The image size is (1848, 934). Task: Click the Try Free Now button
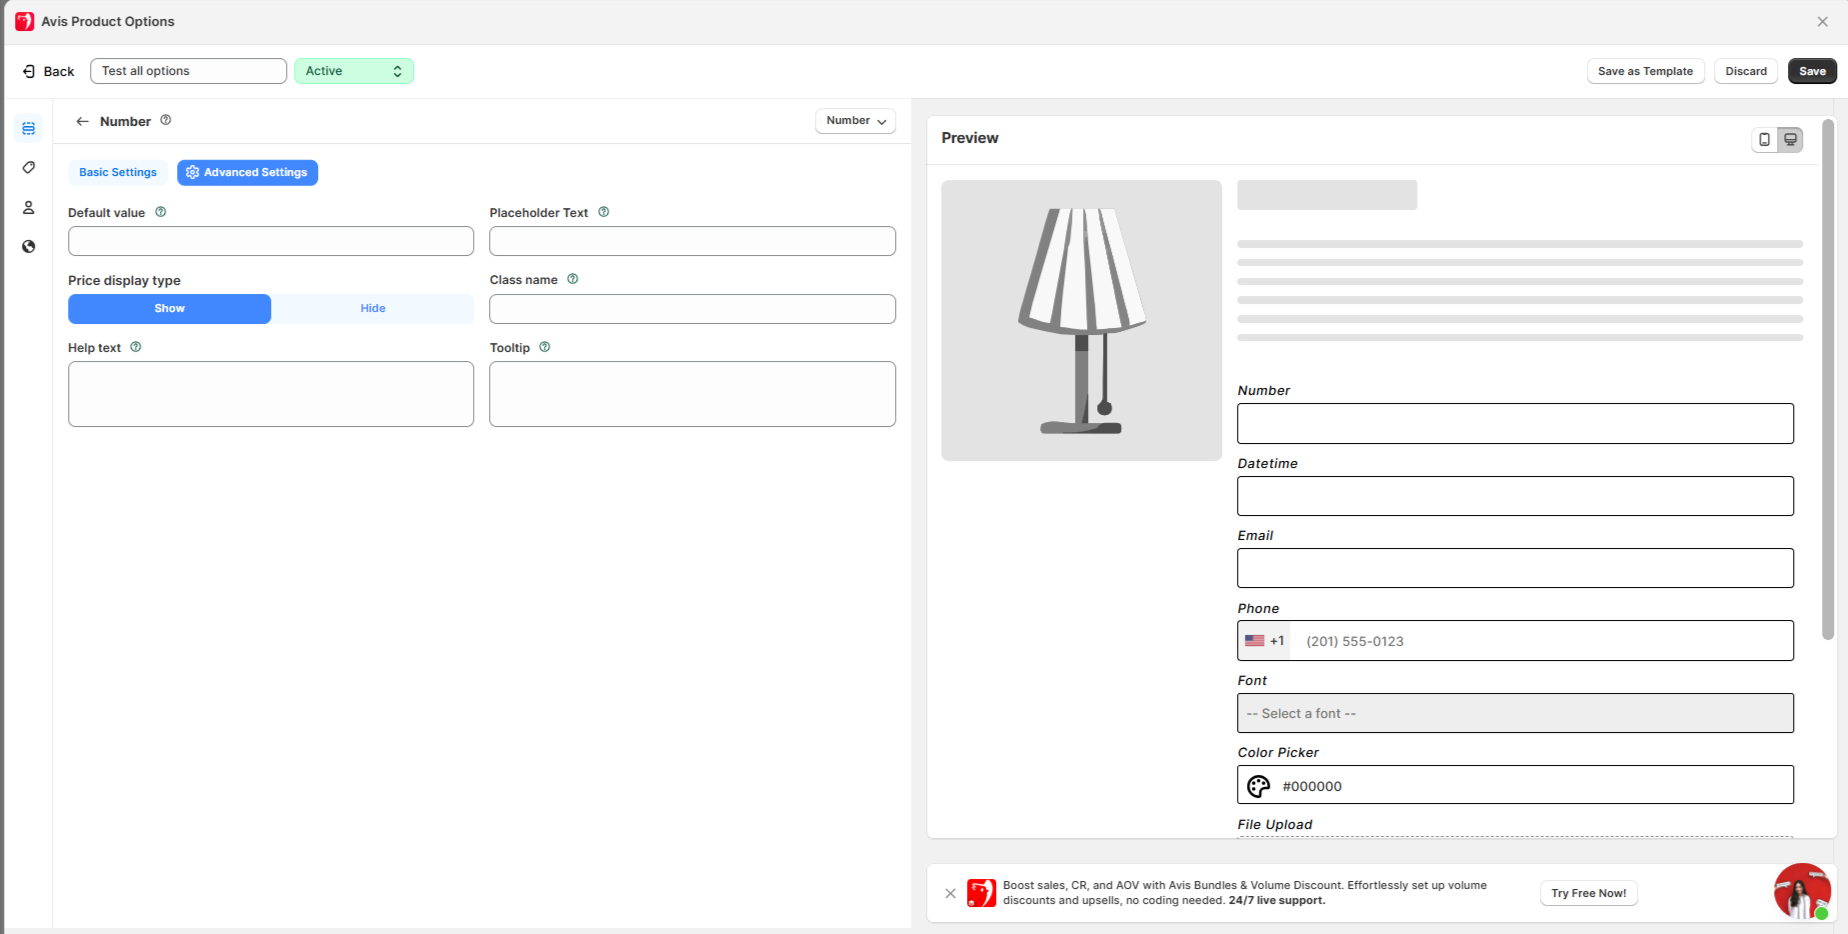1588,893
